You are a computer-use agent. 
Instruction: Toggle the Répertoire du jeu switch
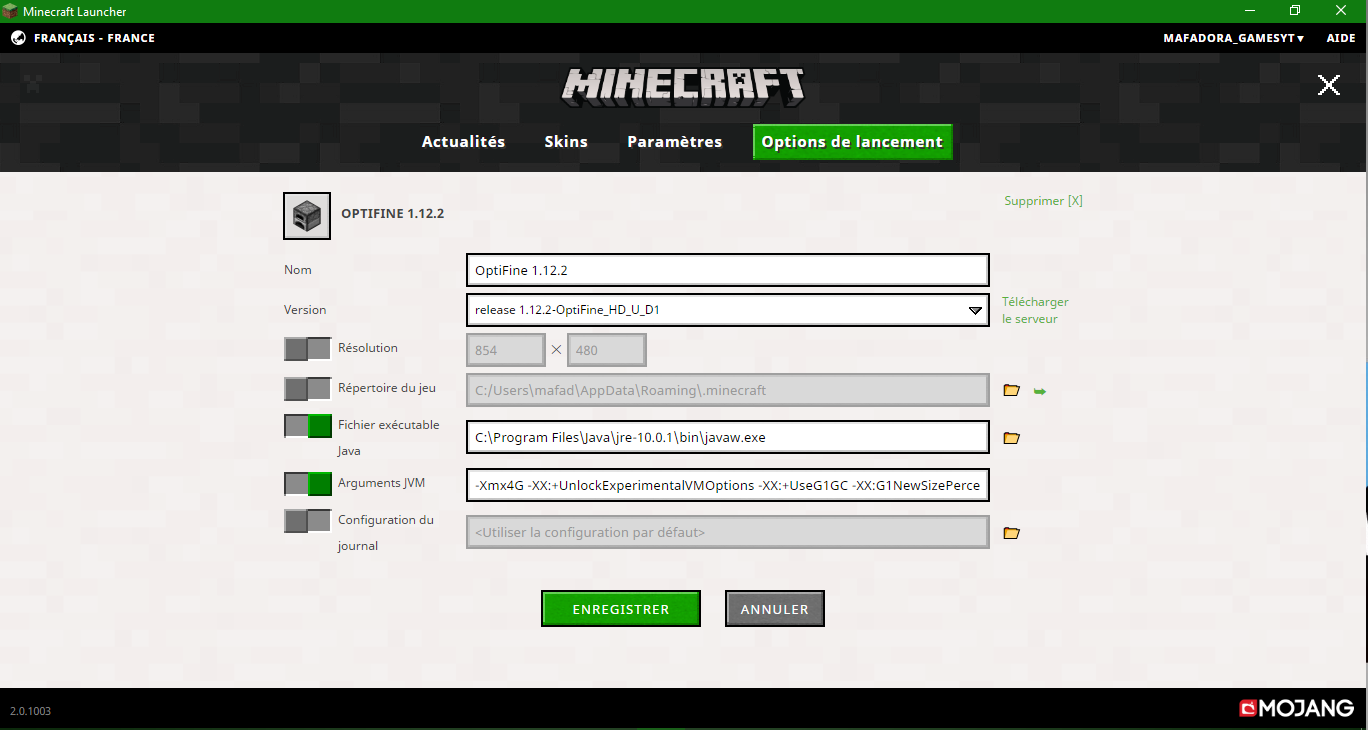tap(308, 389)
